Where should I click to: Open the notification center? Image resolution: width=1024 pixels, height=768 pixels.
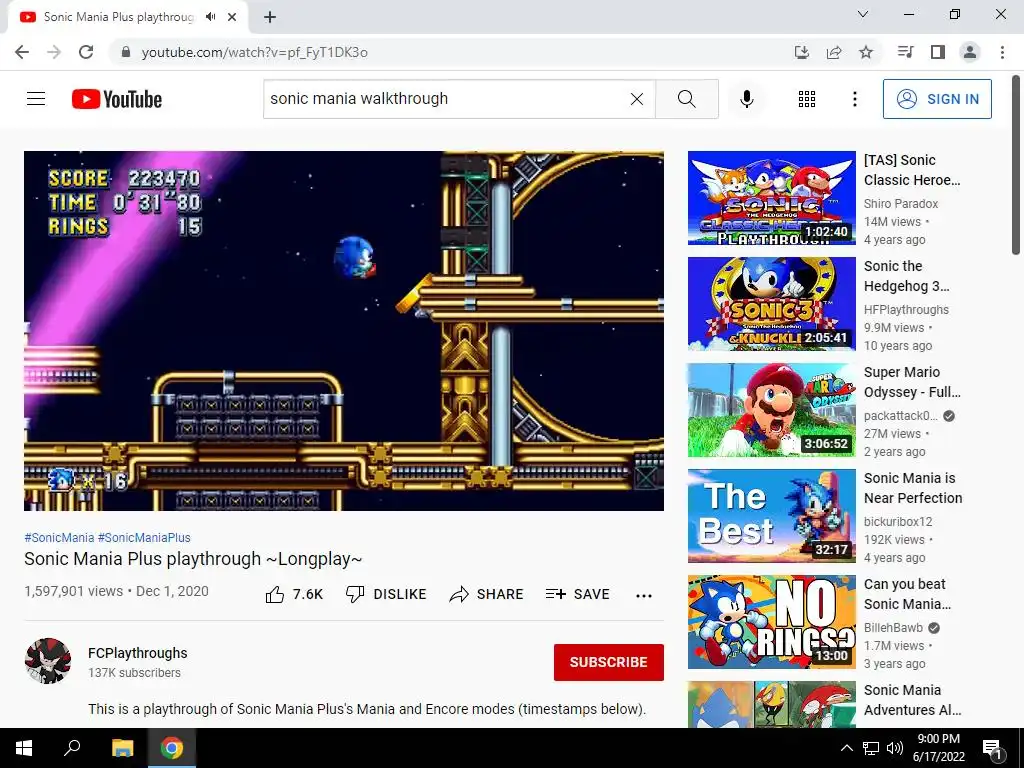point(993,748)
